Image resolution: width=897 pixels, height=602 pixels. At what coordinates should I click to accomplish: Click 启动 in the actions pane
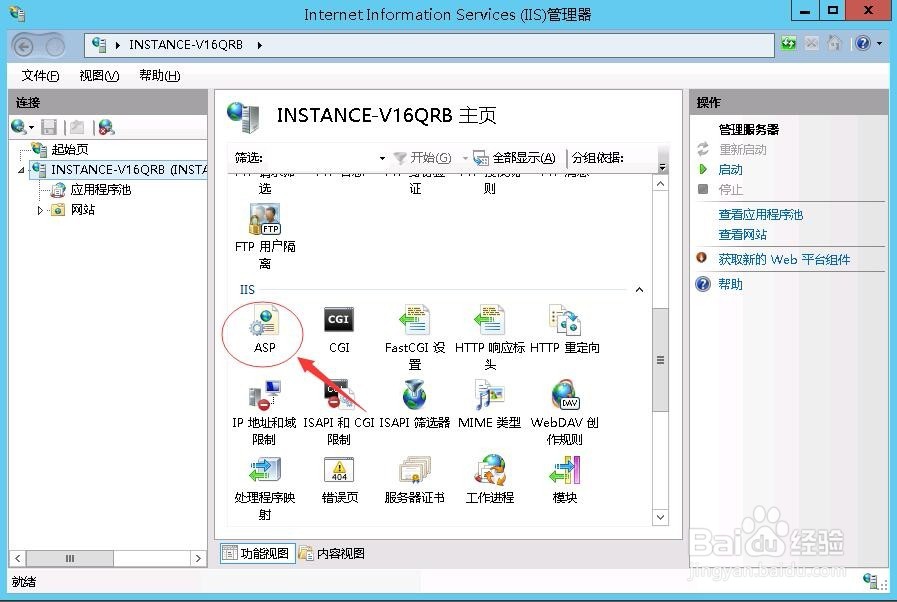pos(730,169)
